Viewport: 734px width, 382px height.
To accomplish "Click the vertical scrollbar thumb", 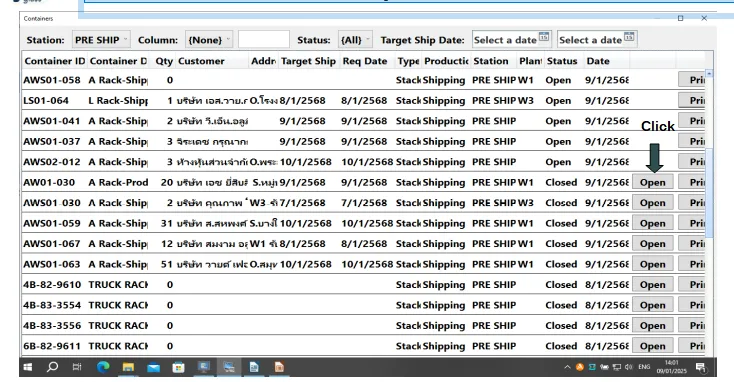I will click(710, 192).
